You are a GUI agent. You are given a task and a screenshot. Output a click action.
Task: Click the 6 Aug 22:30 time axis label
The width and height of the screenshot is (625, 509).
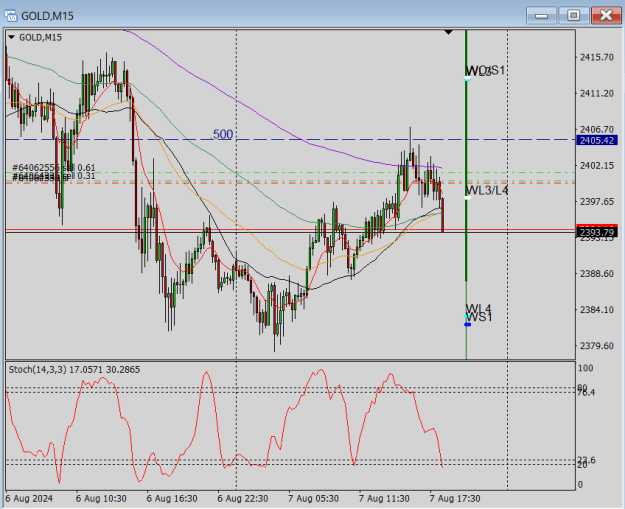[x=243, y=499]
